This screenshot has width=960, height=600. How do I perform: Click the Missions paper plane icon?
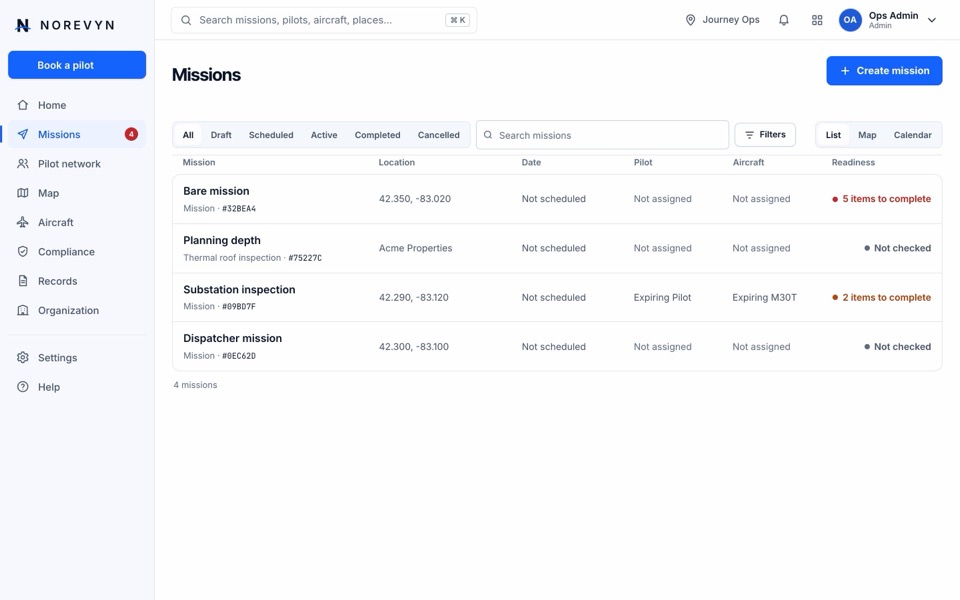click(23, 134)
